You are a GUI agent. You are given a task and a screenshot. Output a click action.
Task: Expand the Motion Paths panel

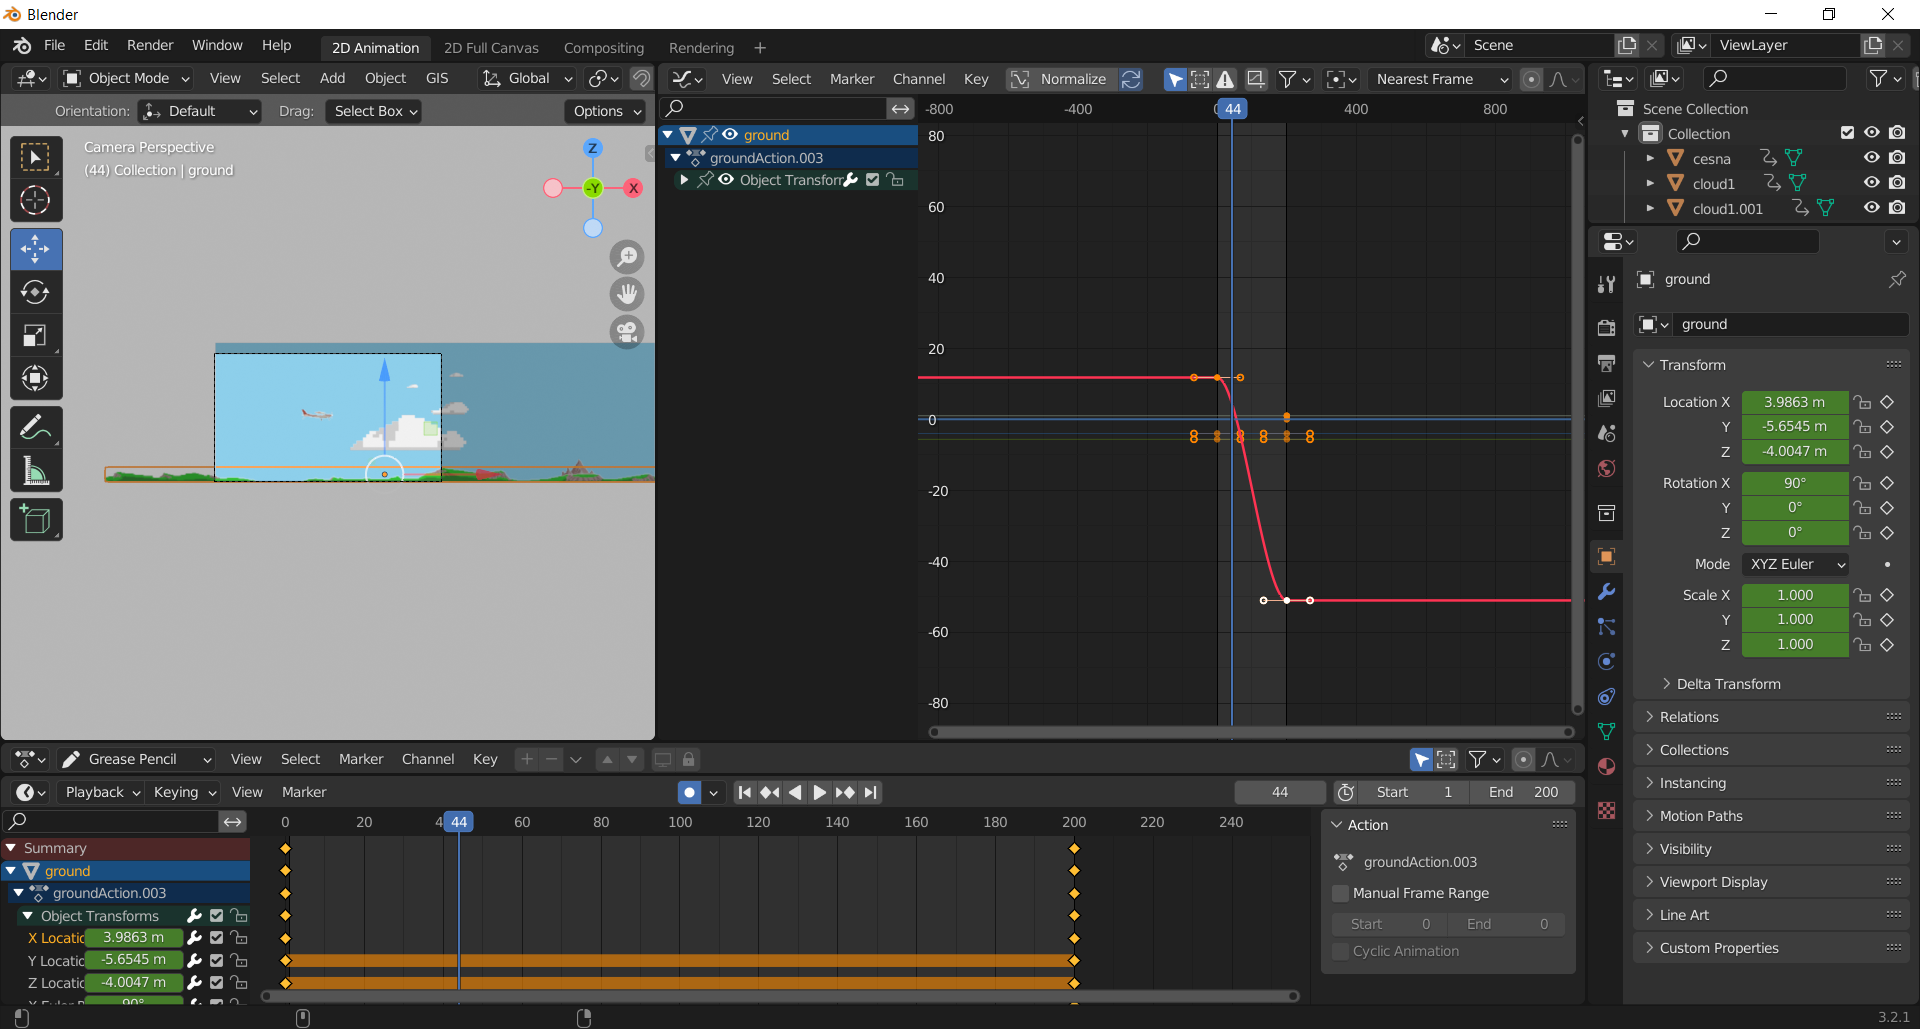coord(1771,816)
